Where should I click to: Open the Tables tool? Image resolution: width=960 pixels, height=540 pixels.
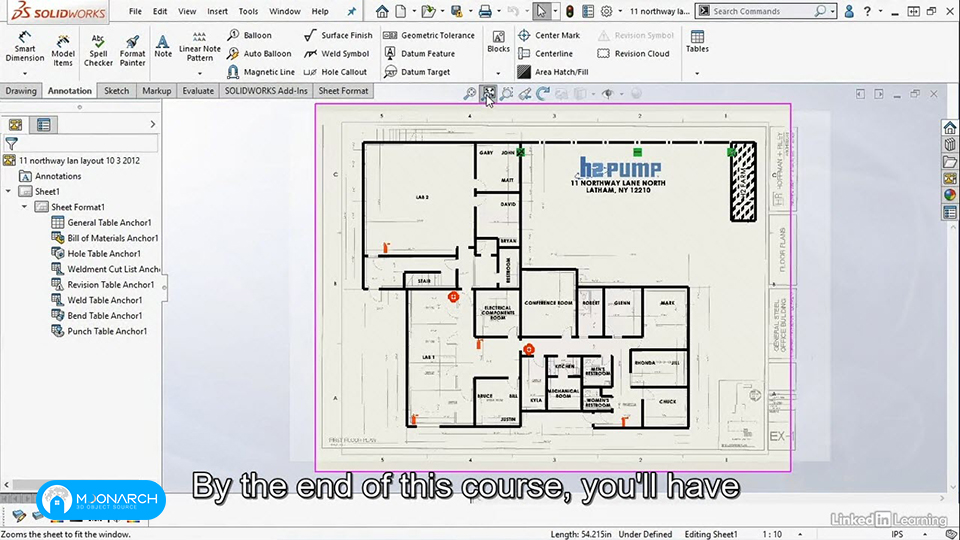pyautogui.click(x=697, y=42)
